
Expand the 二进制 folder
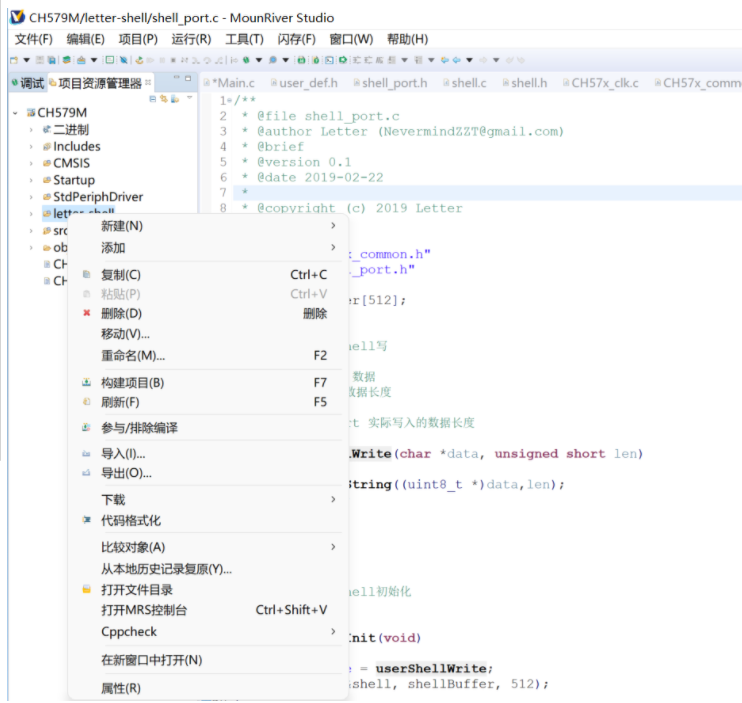[31, 130]
